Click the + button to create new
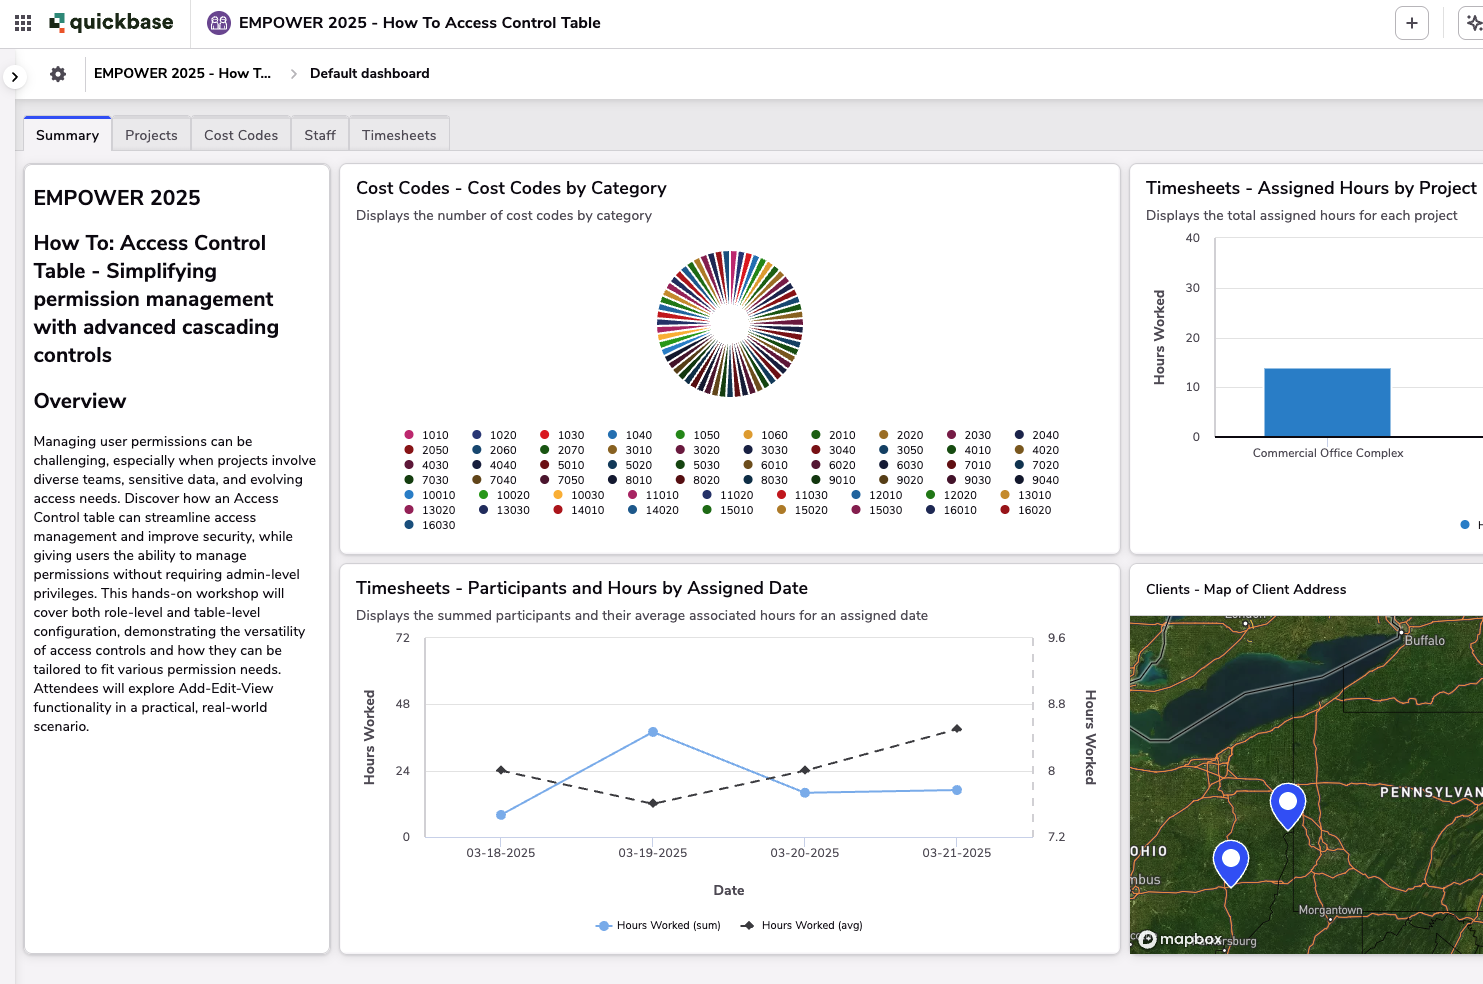This screenshot has width=1483, height=984. pyautogui.click(x=1411, y=22)
